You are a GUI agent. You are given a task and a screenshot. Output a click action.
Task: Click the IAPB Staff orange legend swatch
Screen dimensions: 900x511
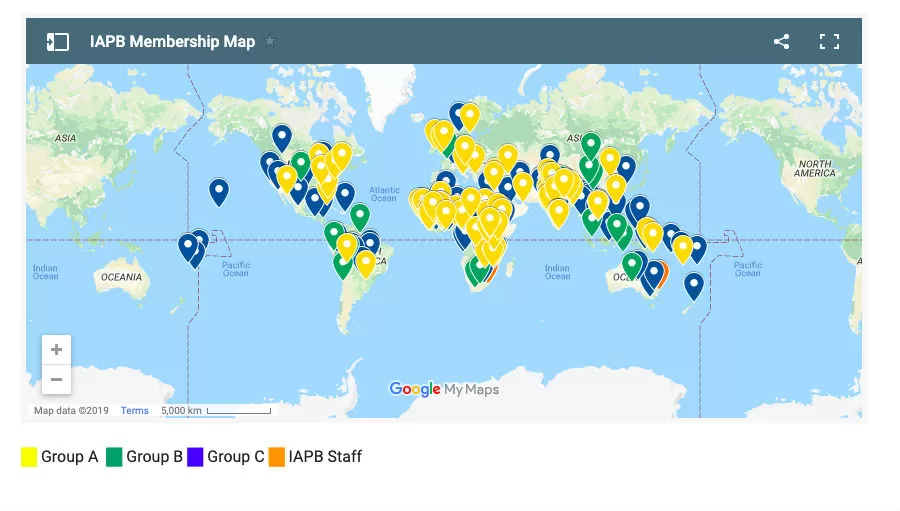coord(277,457)
